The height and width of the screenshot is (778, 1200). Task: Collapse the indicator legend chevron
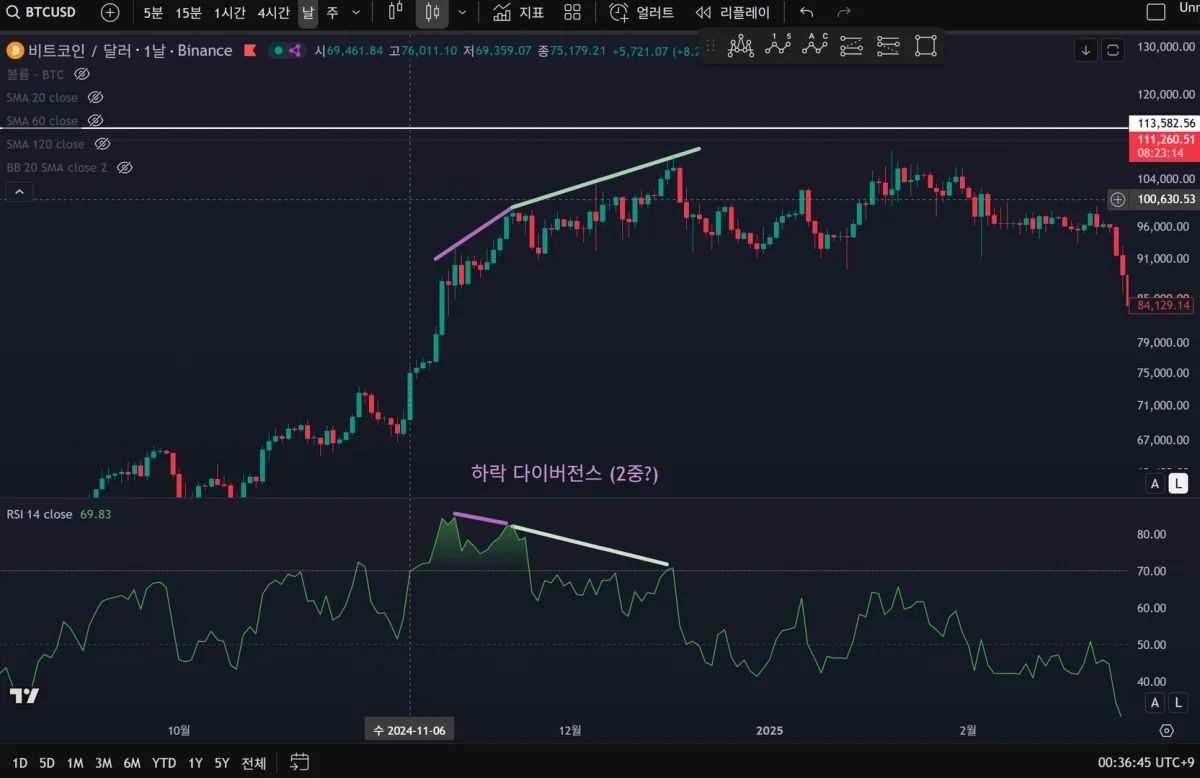click(x=20, y=191)
